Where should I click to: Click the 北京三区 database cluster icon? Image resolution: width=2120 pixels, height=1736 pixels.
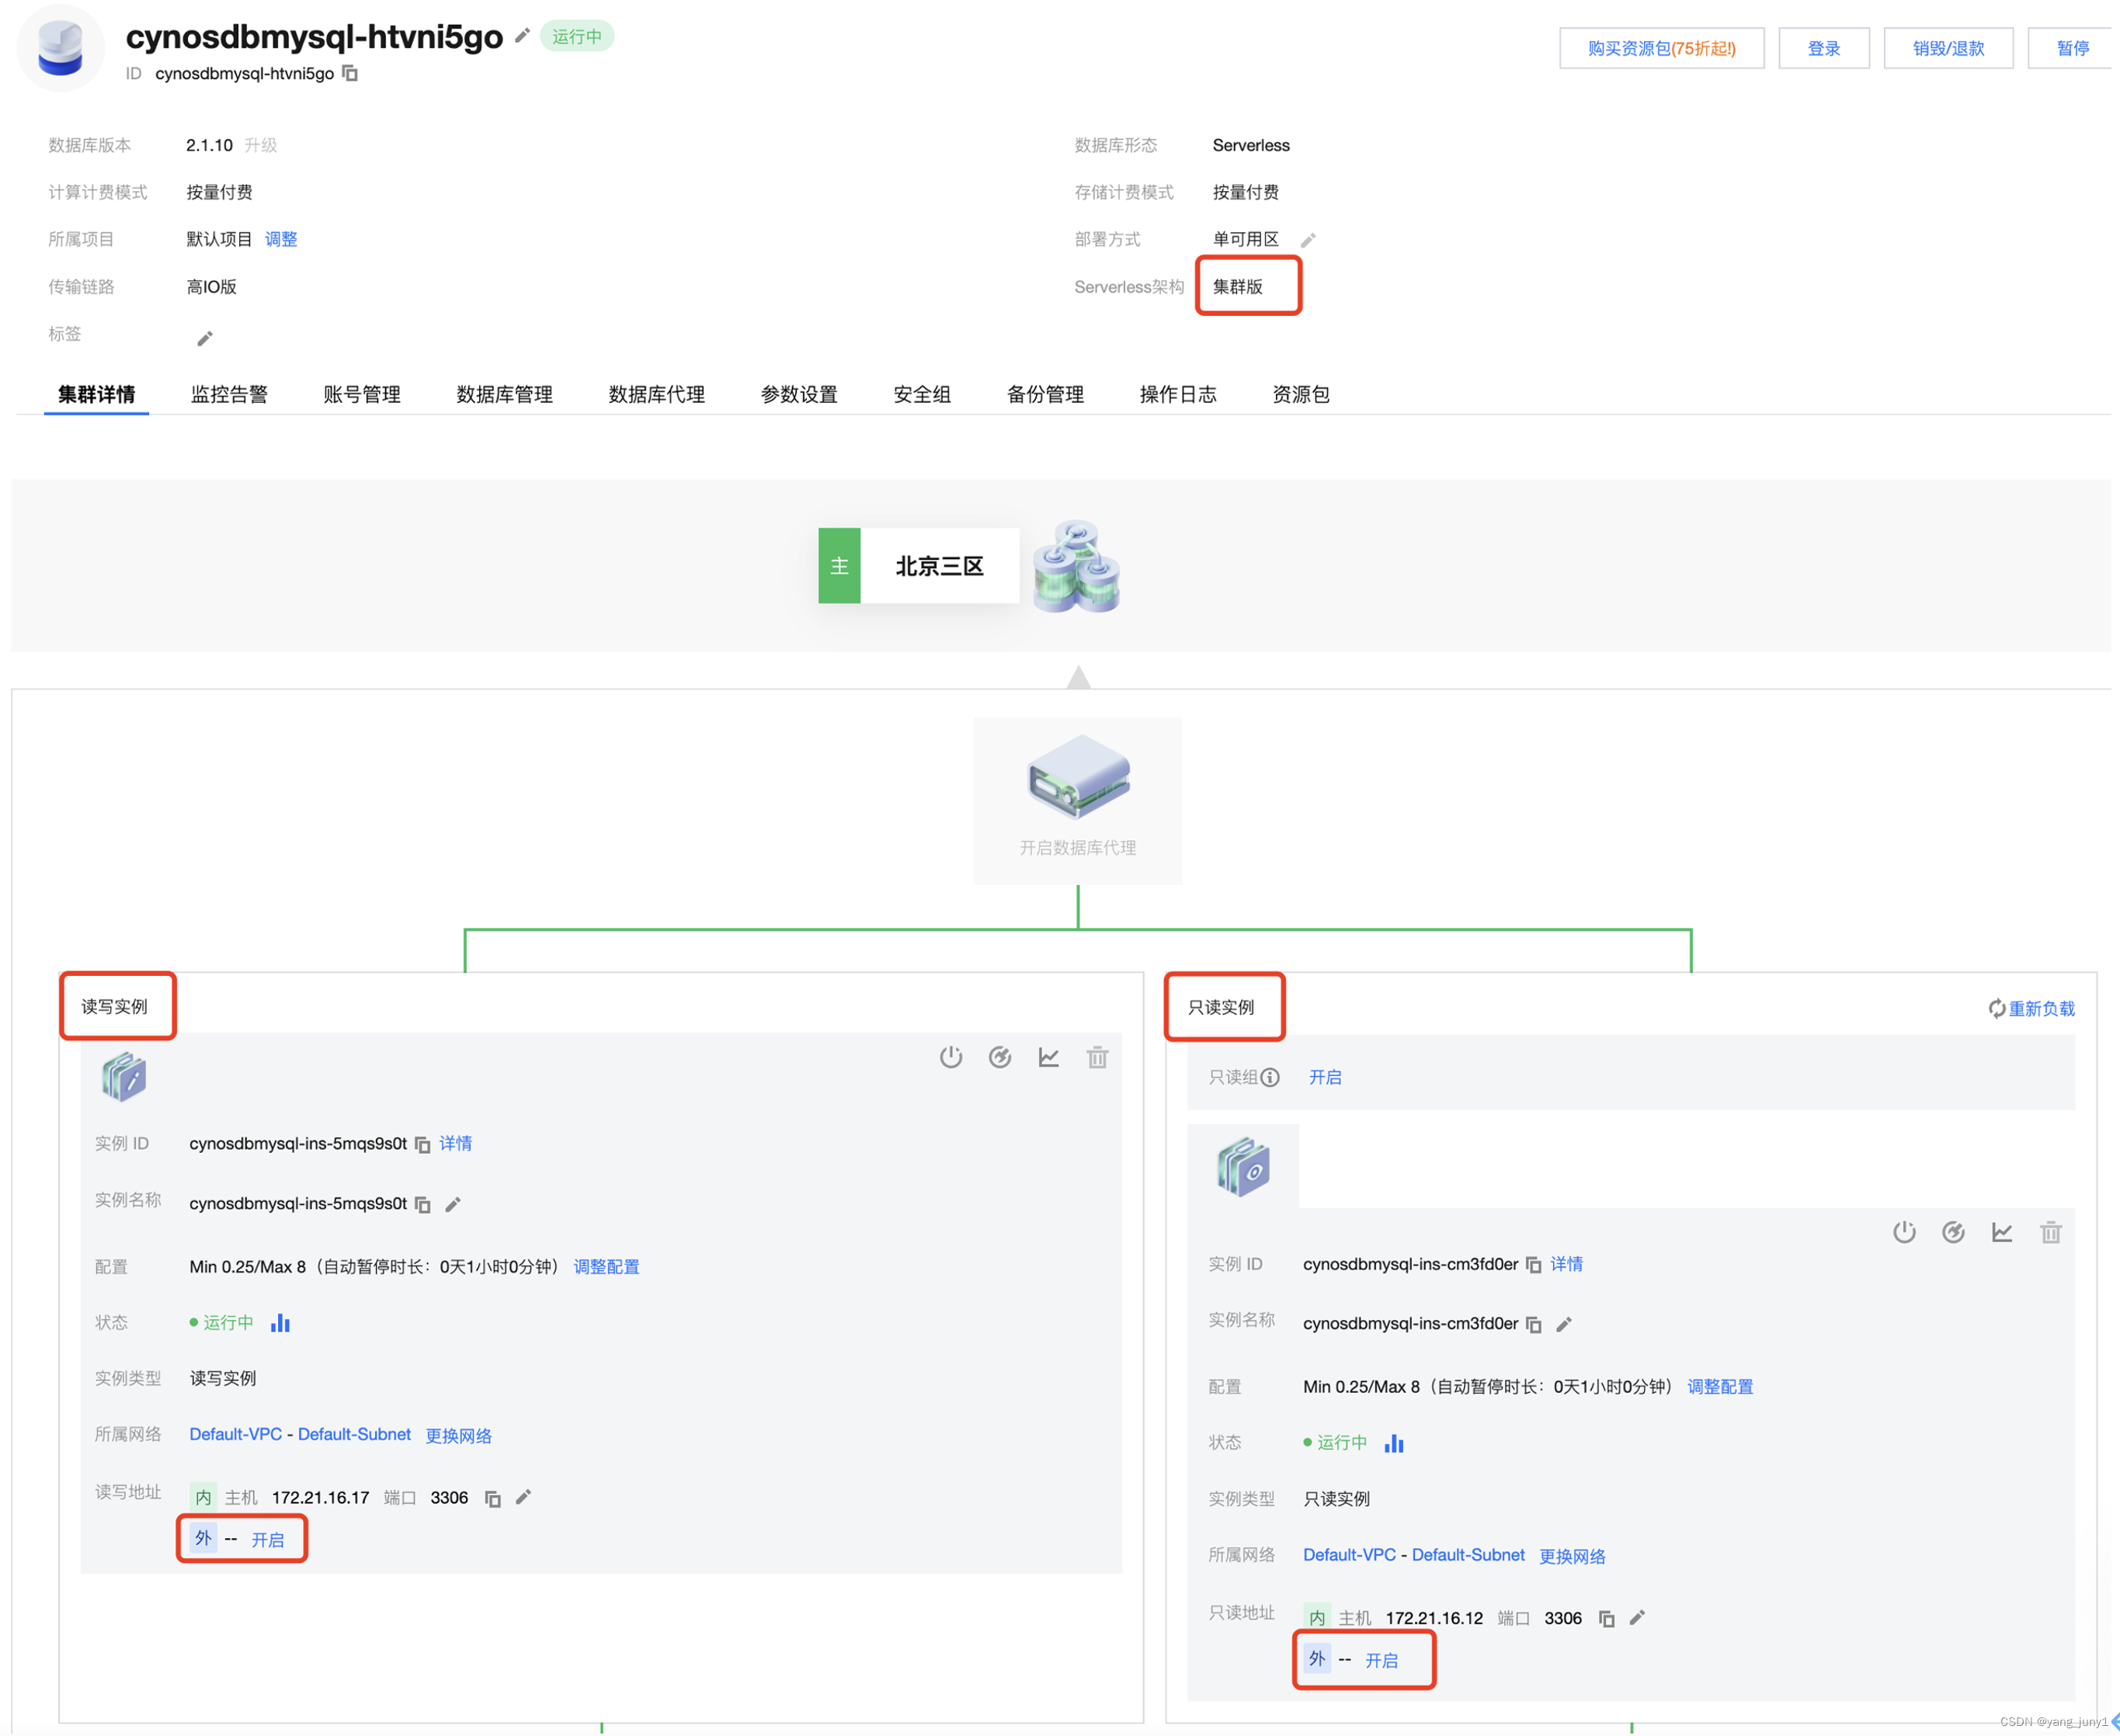click(1076, 566)
